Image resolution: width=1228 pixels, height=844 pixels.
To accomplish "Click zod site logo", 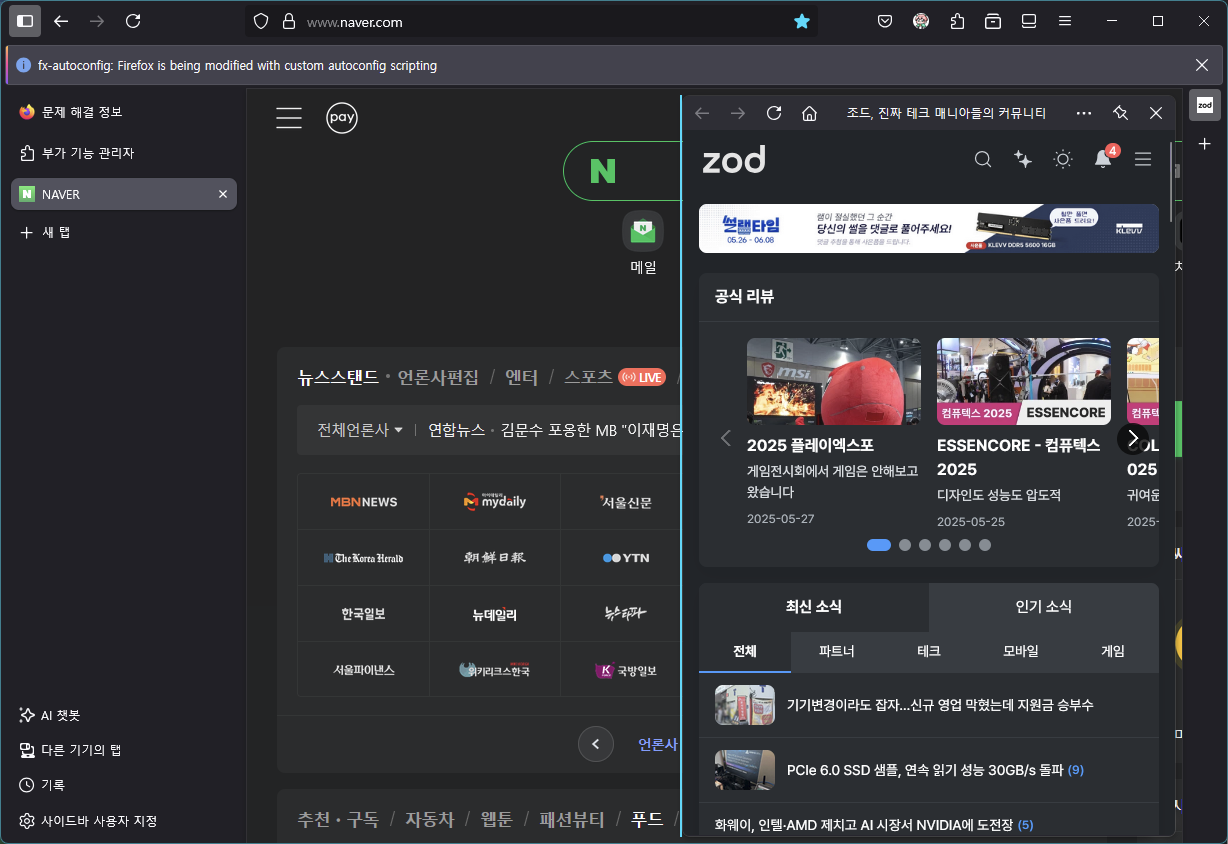I will click(734, 159).
